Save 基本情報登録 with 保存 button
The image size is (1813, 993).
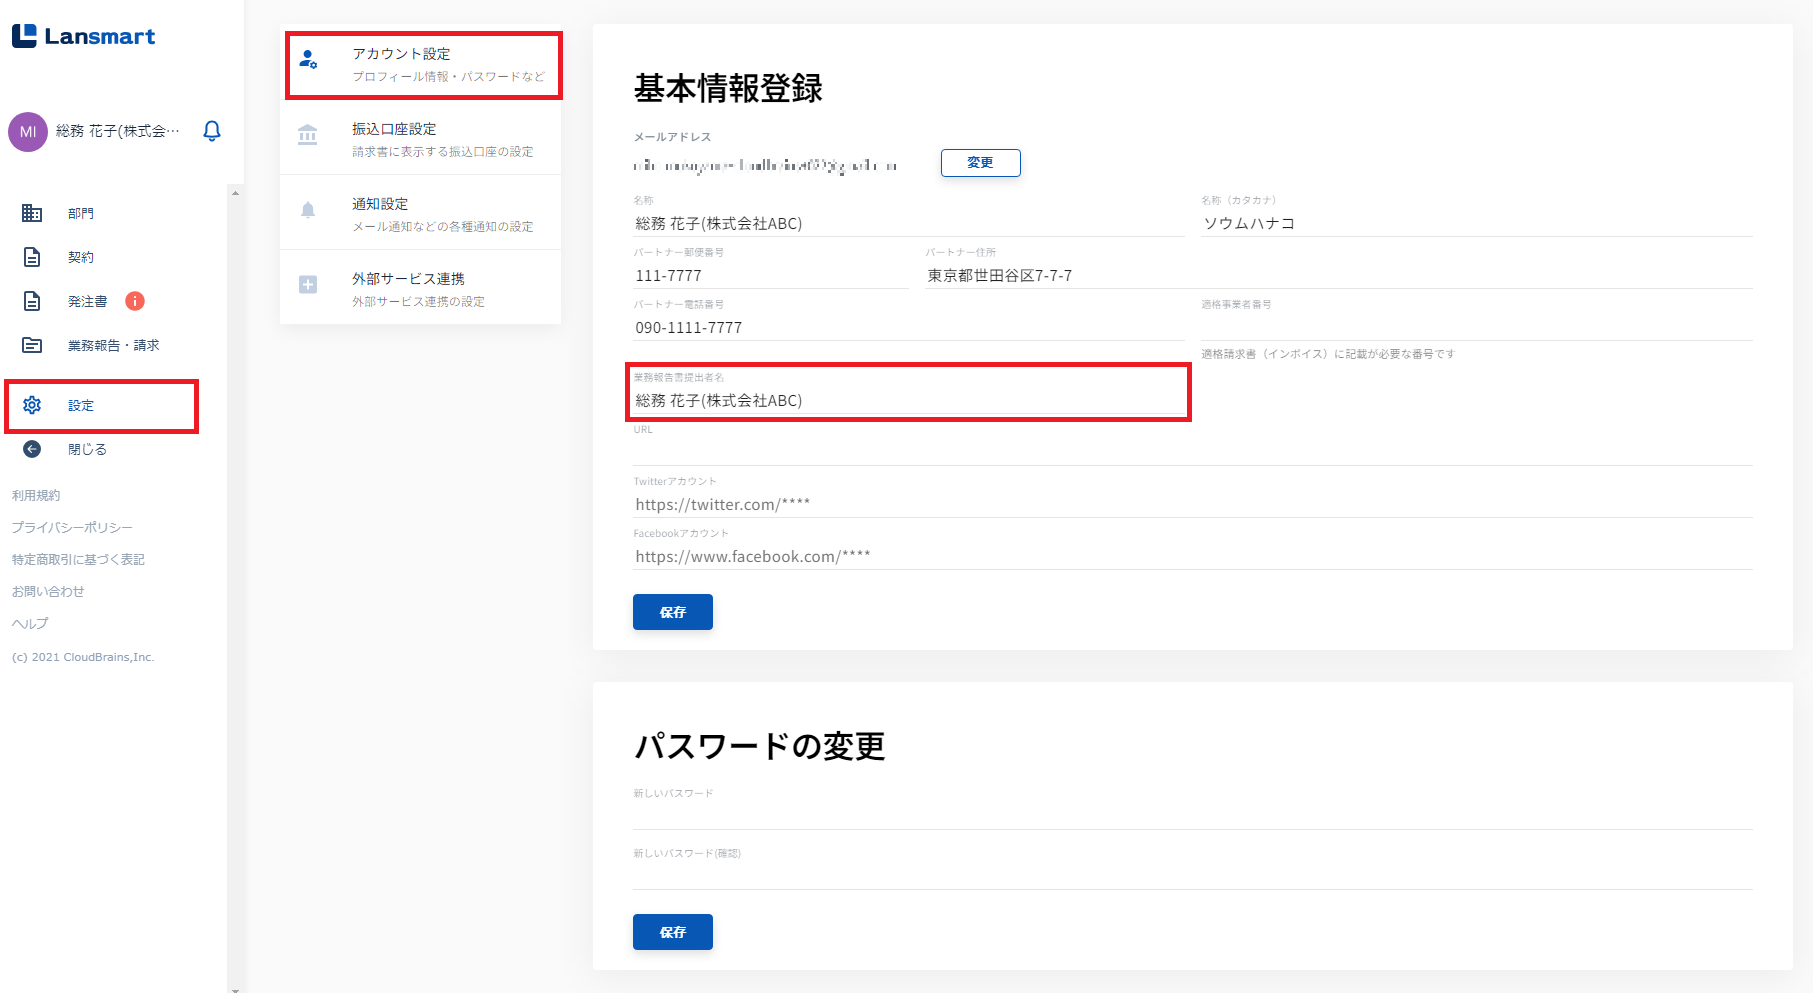click(672, 612)
